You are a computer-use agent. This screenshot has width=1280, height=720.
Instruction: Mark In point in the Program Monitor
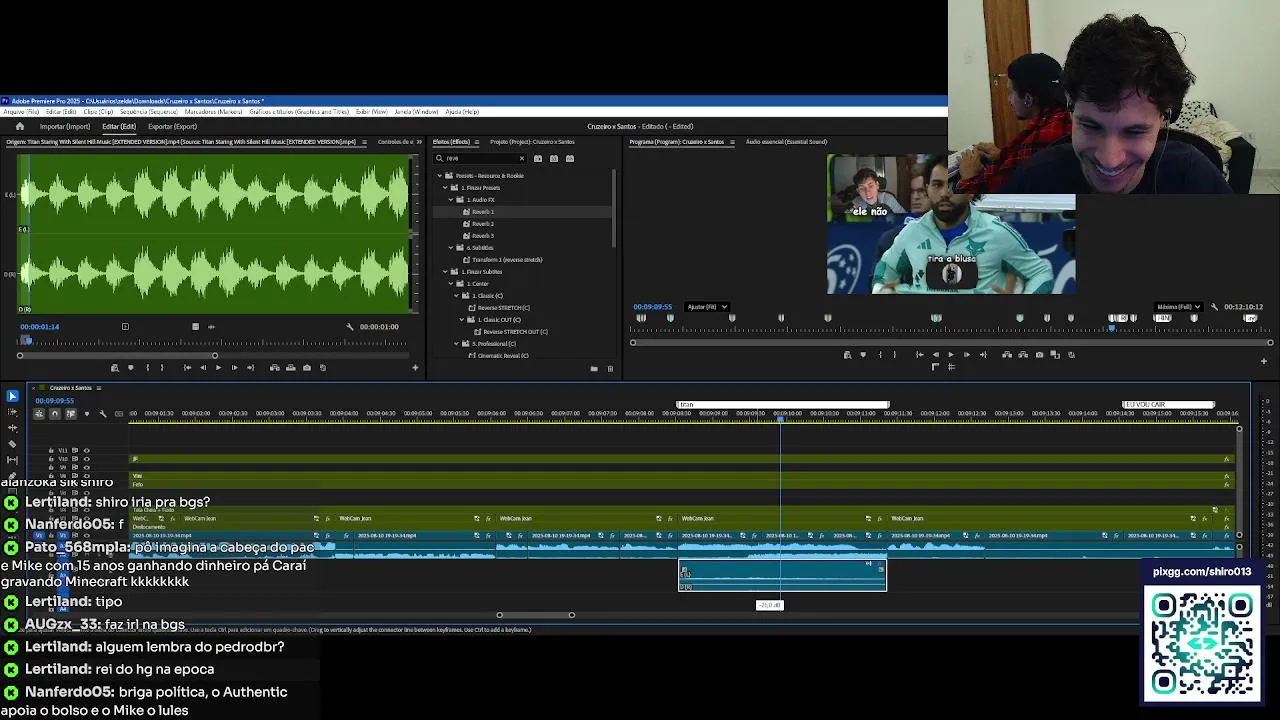click(881, 354)
